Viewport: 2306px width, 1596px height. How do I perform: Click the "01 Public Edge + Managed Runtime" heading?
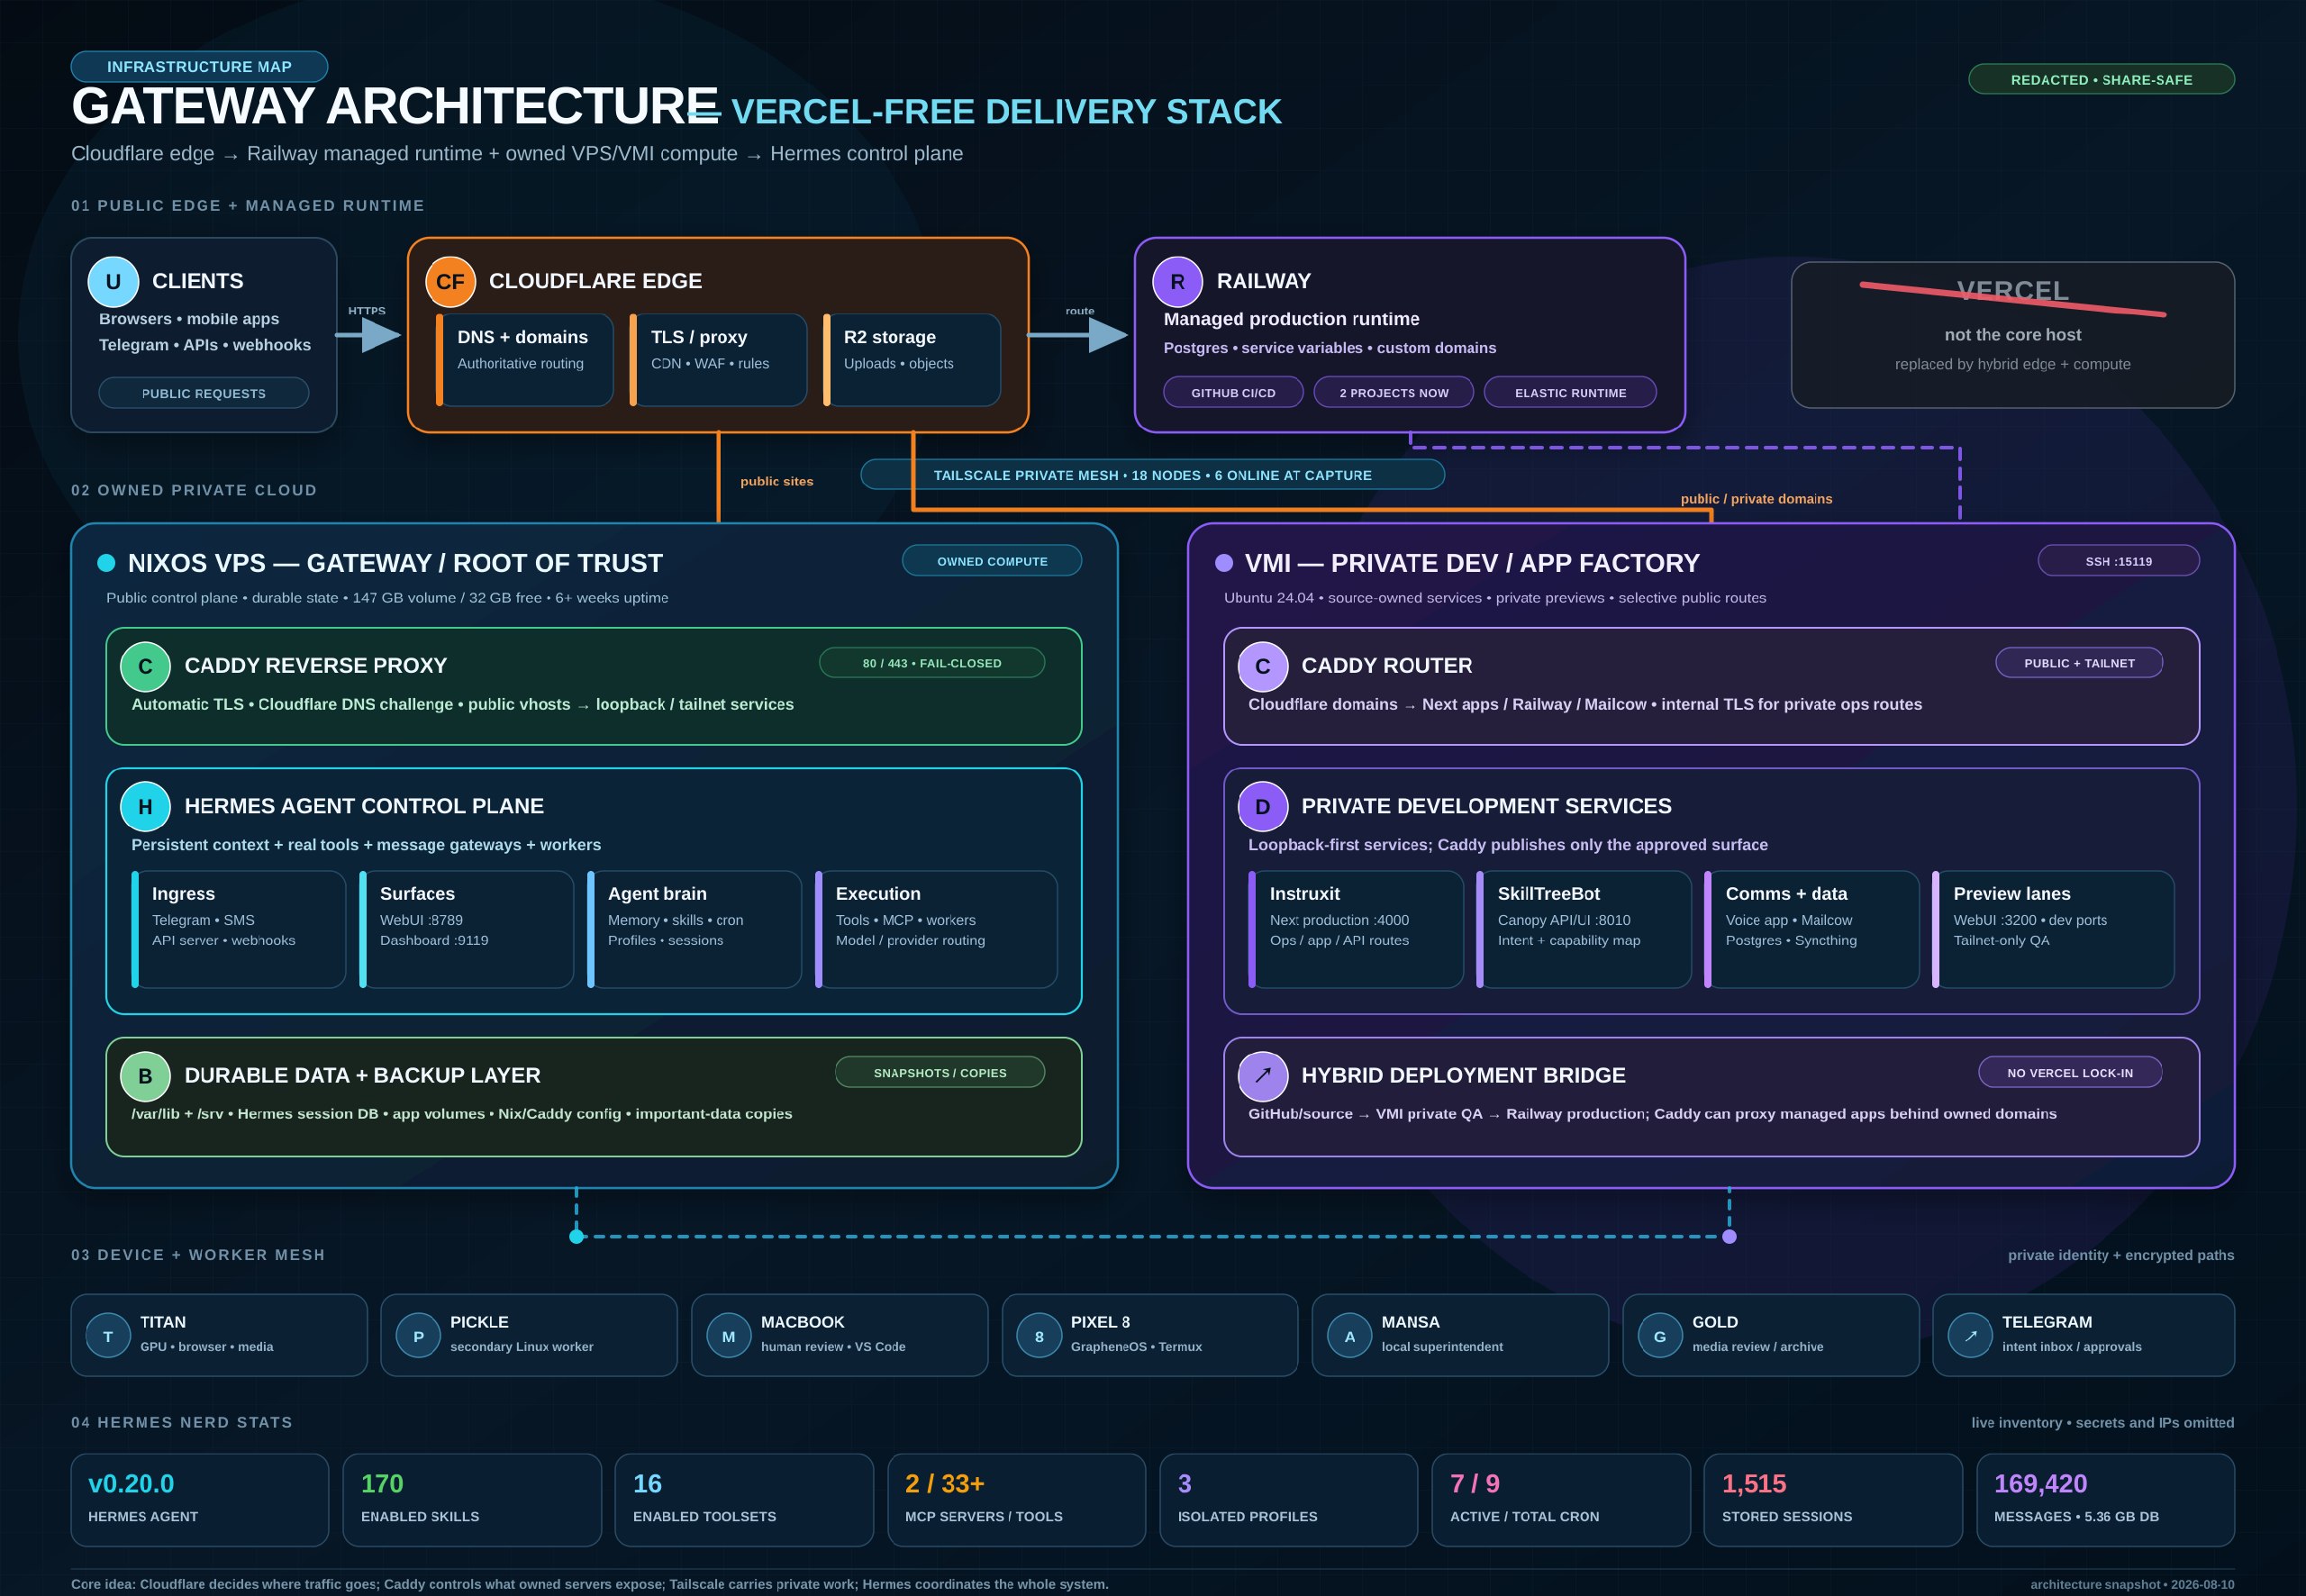pos(248,205)
